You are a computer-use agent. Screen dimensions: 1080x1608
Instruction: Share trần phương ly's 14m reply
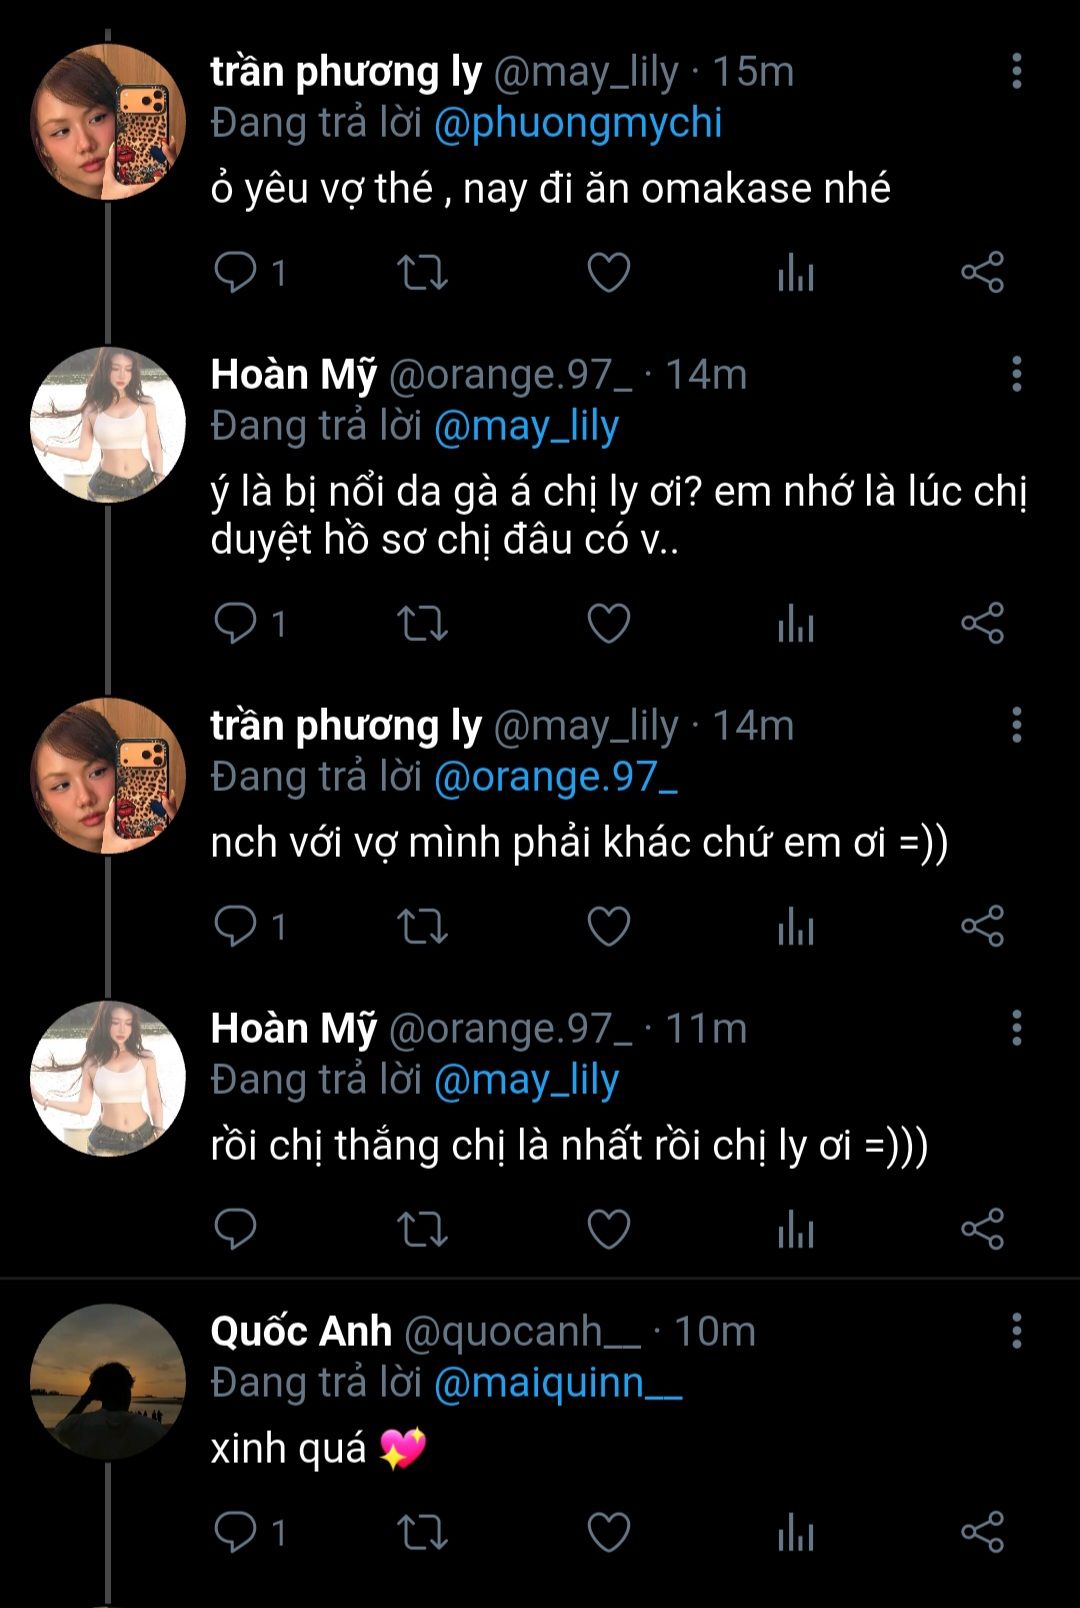[x=982, y=926]
